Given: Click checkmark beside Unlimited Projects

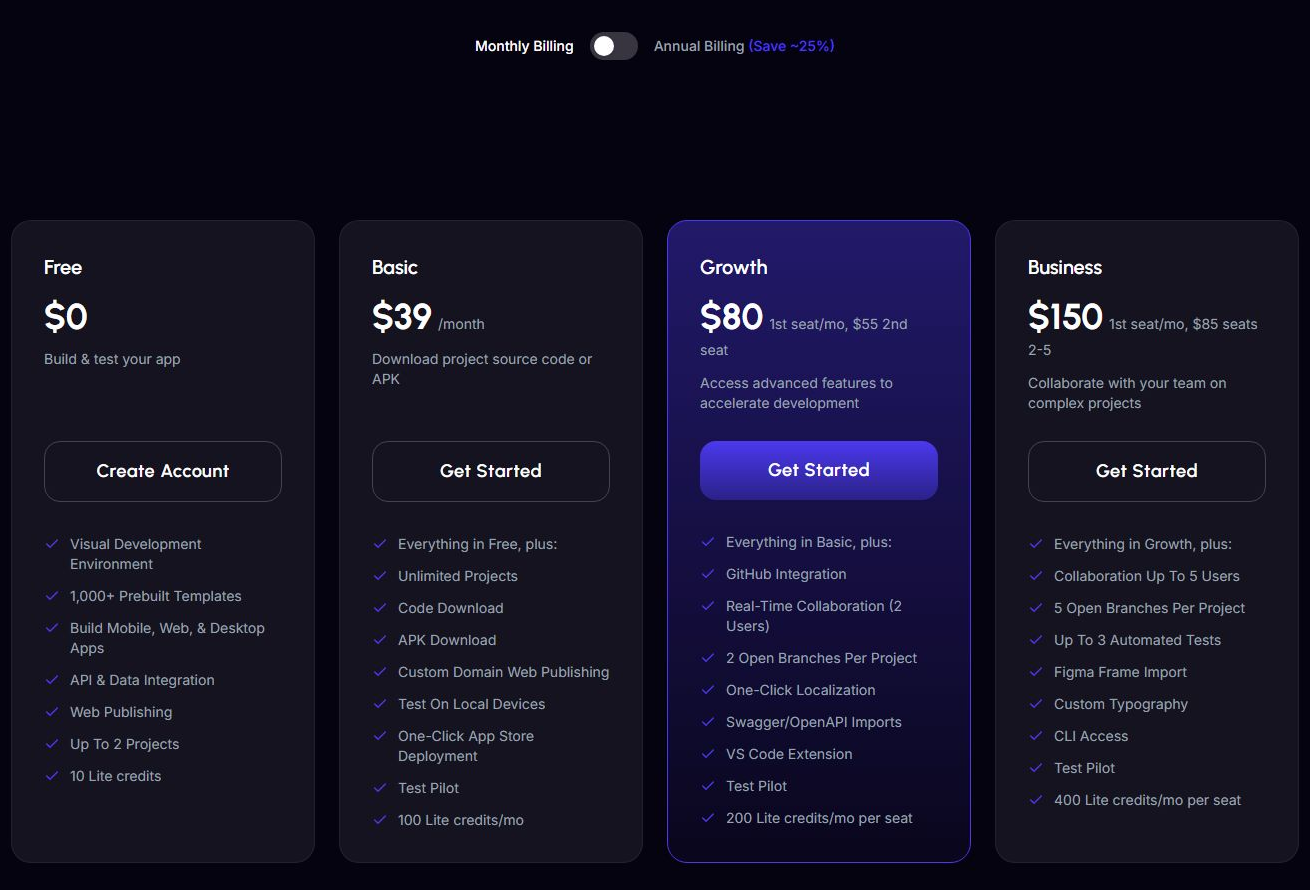Looking at the screenshot, I should (x=379, y=576).
